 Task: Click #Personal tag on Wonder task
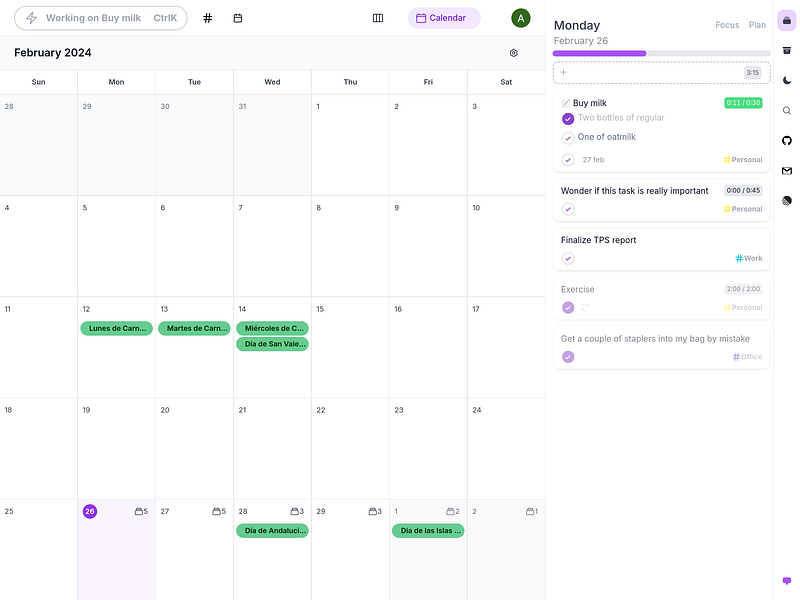[743, 209]
